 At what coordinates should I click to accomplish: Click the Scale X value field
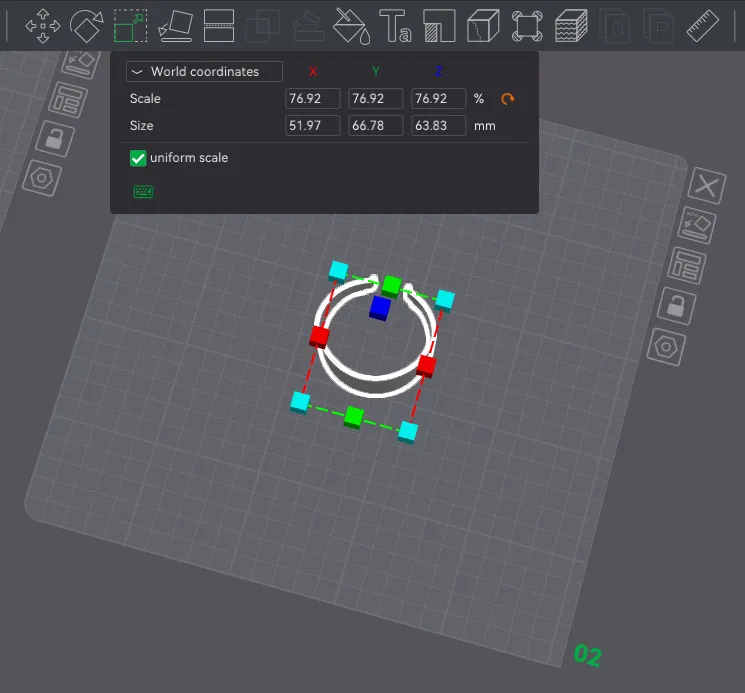[312, 99]
